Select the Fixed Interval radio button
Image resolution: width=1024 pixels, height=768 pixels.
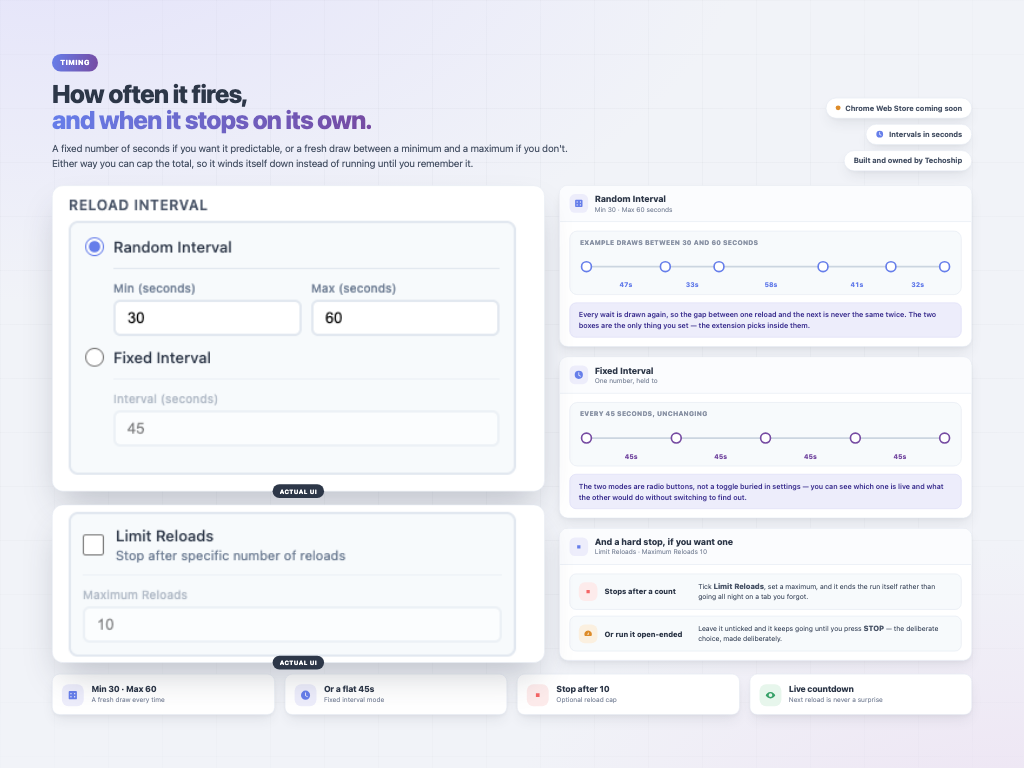[95, 357]
